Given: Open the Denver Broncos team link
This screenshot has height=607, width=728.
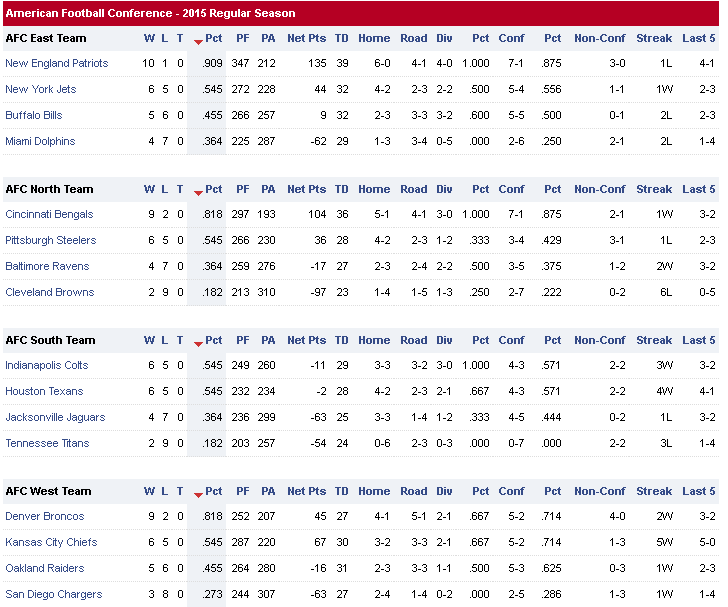Looking at the screenshot, I should pos(45,516).
